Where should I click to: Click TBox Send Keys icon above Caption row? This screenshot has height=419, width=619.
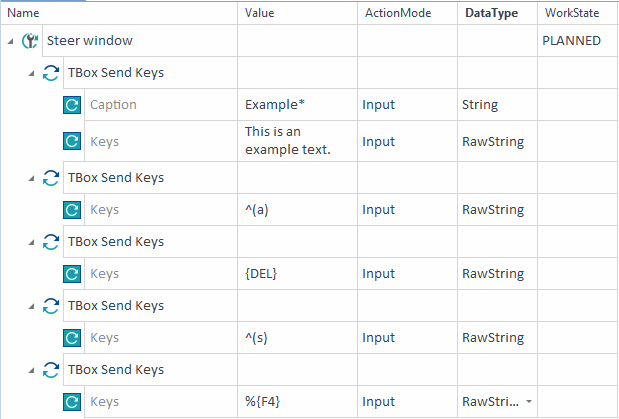(51, 73)
